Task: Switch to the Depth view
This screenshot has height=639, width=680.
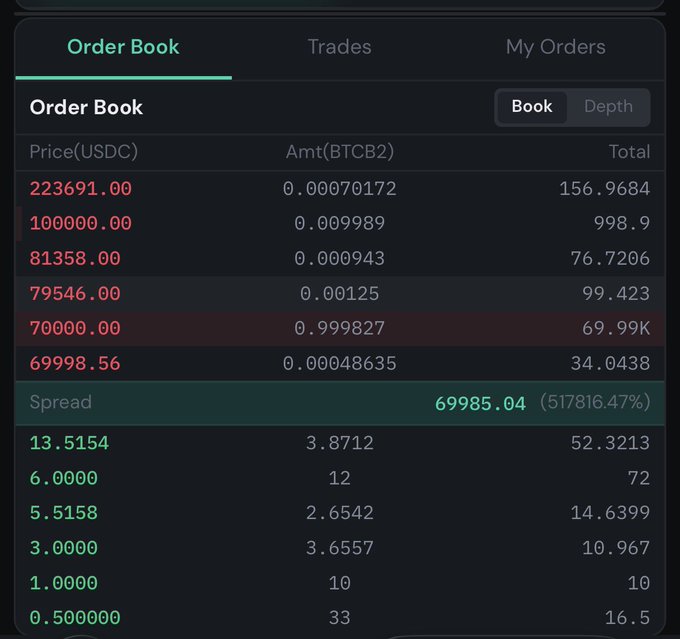Action: 608,107
